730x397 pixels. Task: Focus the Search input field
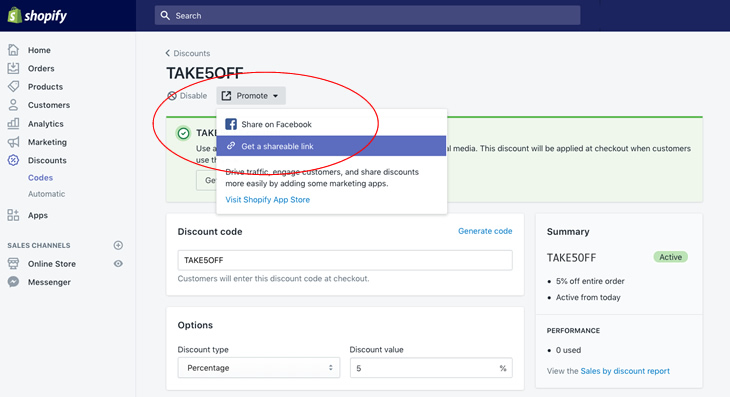(367, 15)
